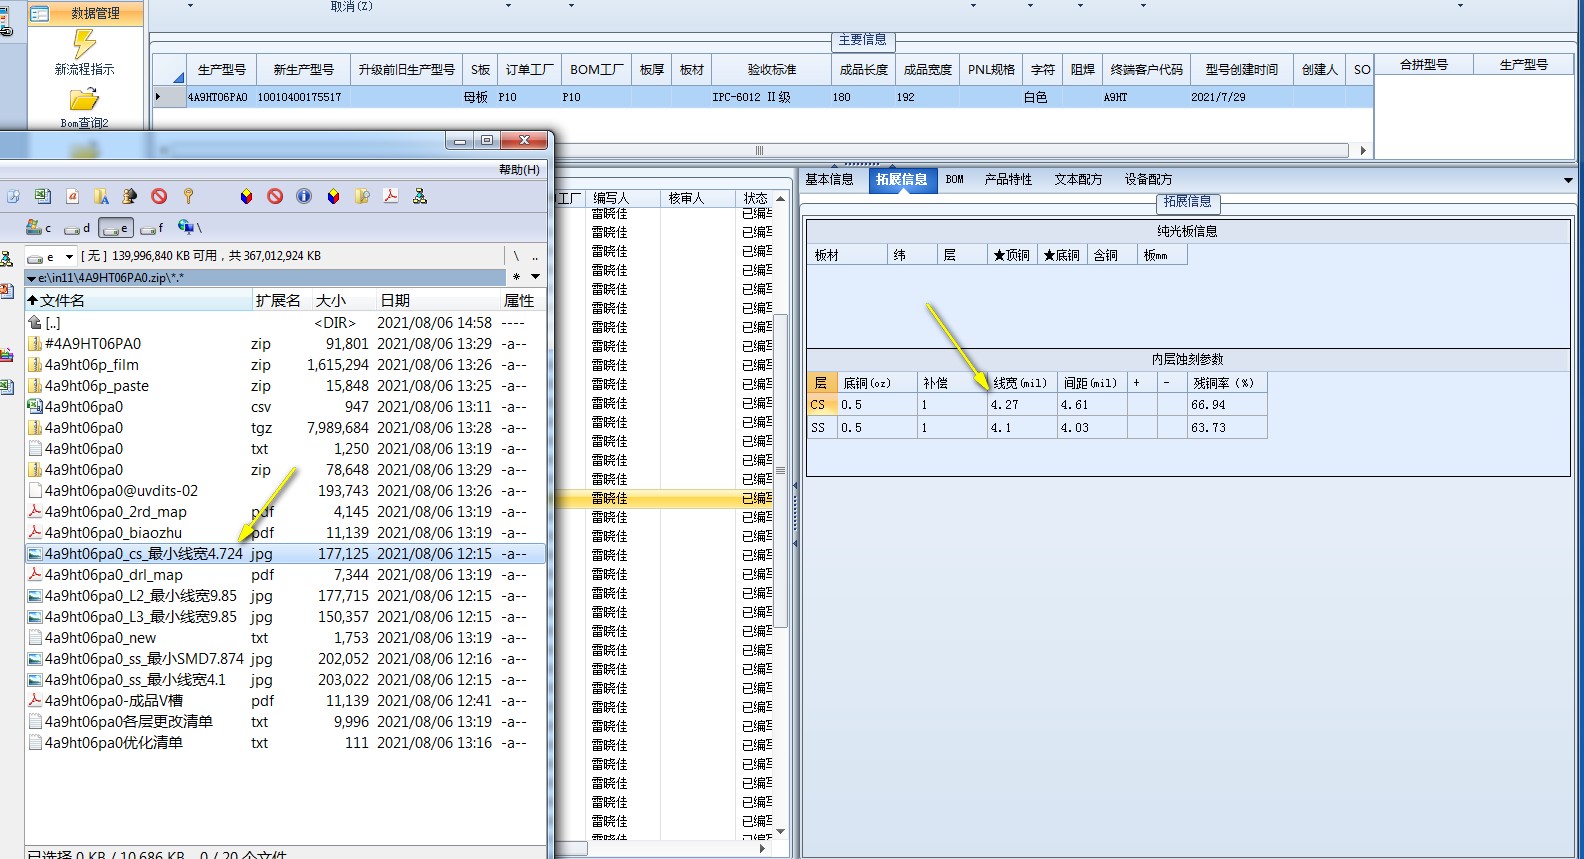Switch to 基本信息 tab
The height and width of the screenshot is (859, 1584).
(829, 180)
